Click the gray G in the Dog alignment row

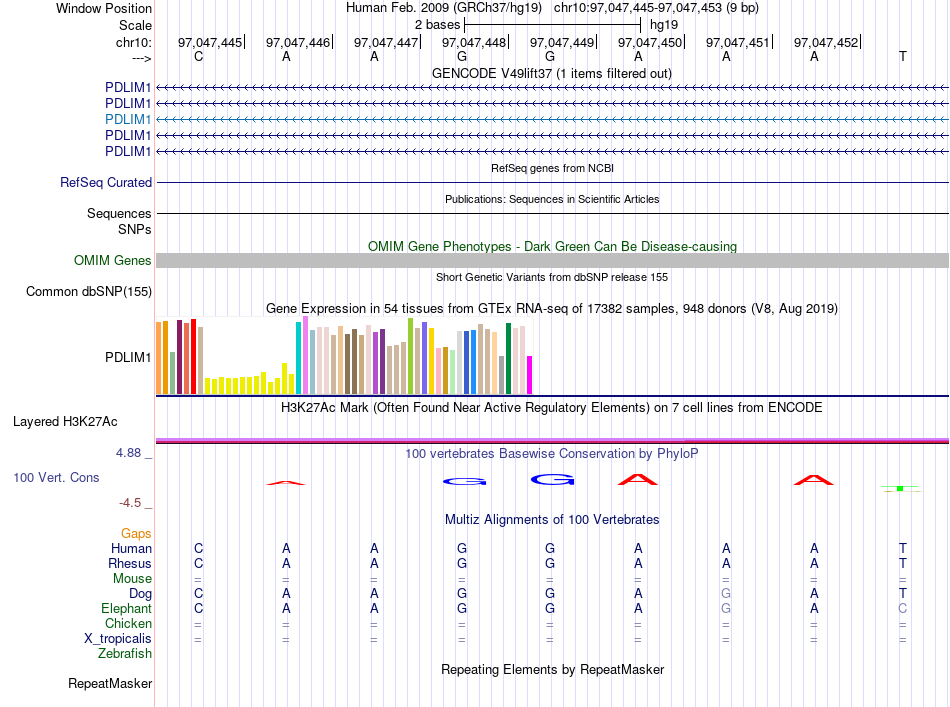coord(726,593)
